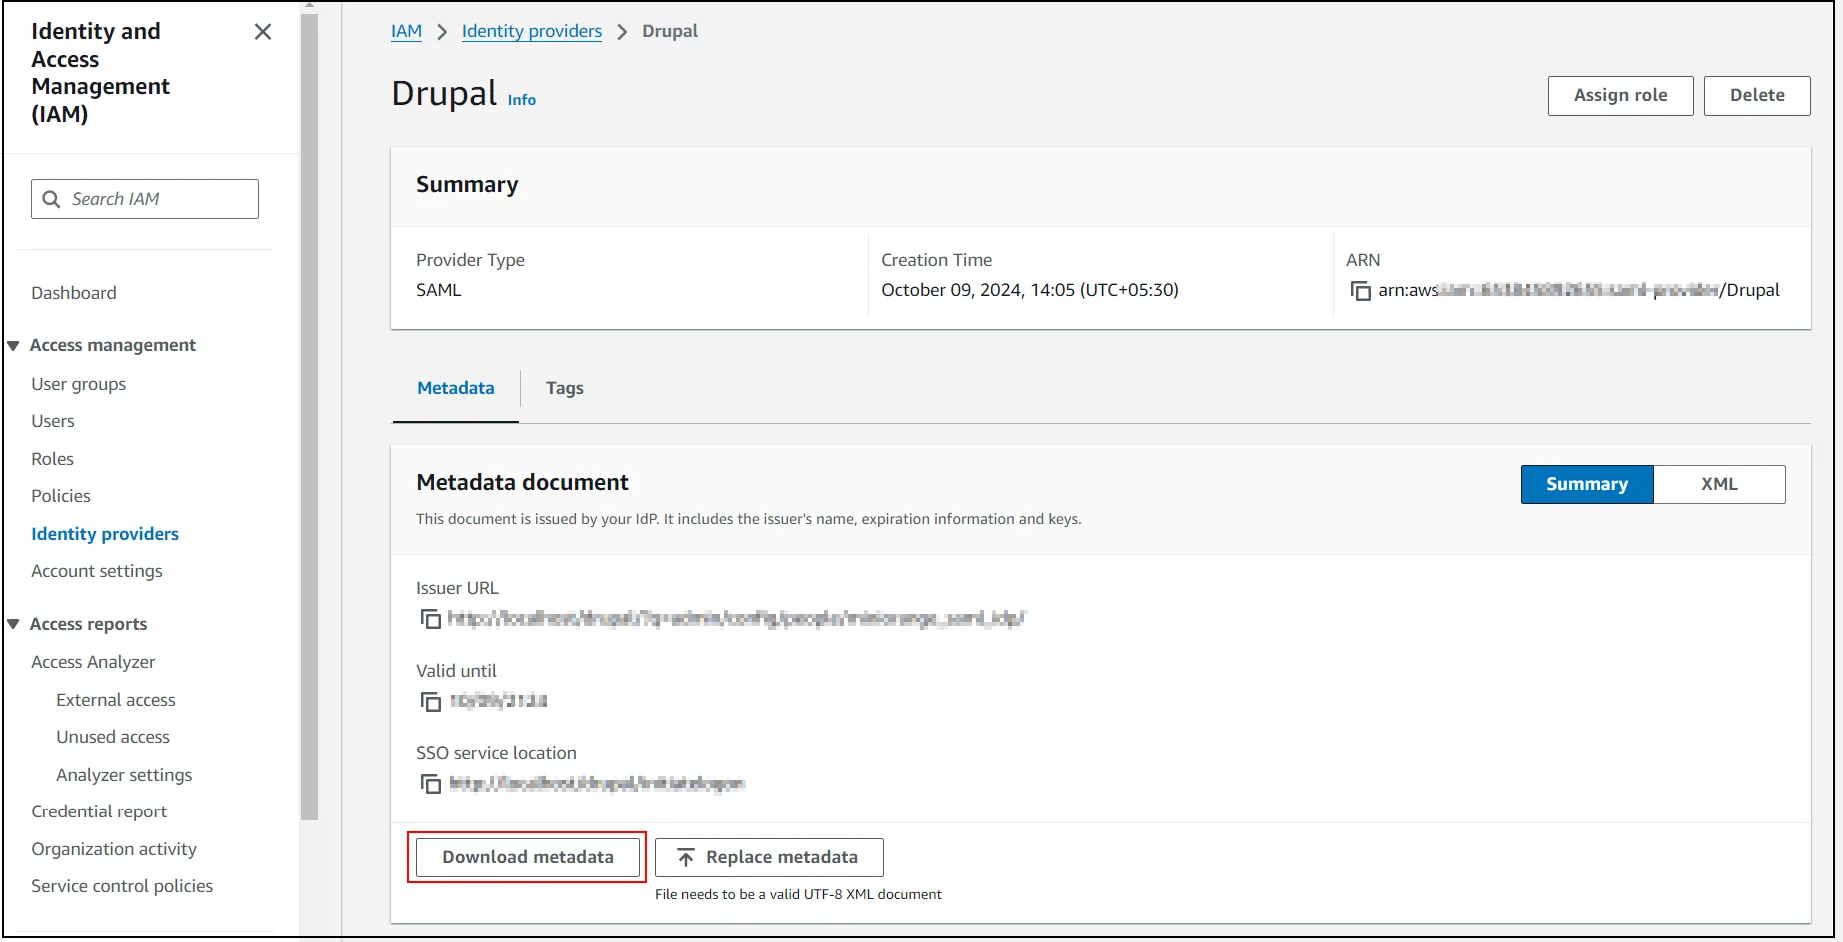Open the Info link next to Drupal
Viewport: 1843px width, 942px height.
coord(522,100)
